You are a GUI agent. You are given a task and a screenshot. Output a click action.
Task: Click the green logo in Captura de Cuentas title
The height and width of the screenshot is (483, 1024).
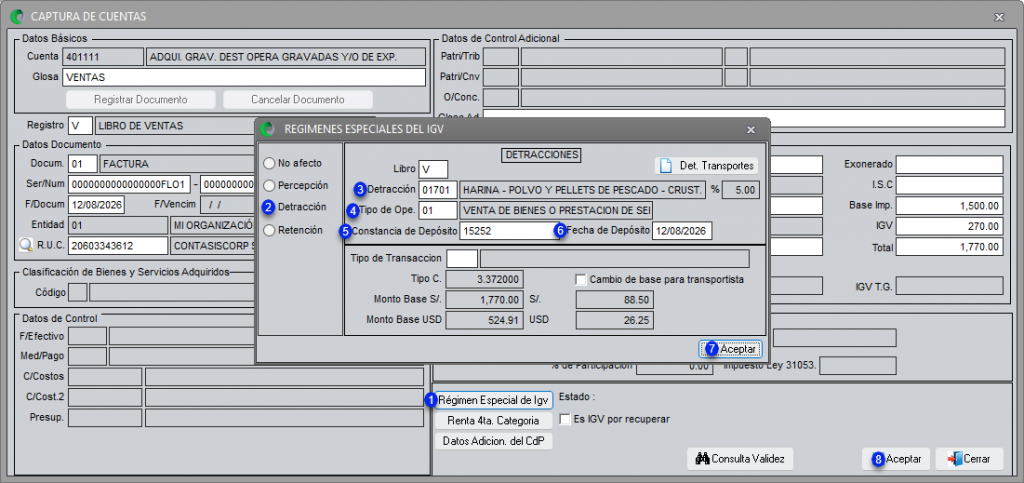17,16
